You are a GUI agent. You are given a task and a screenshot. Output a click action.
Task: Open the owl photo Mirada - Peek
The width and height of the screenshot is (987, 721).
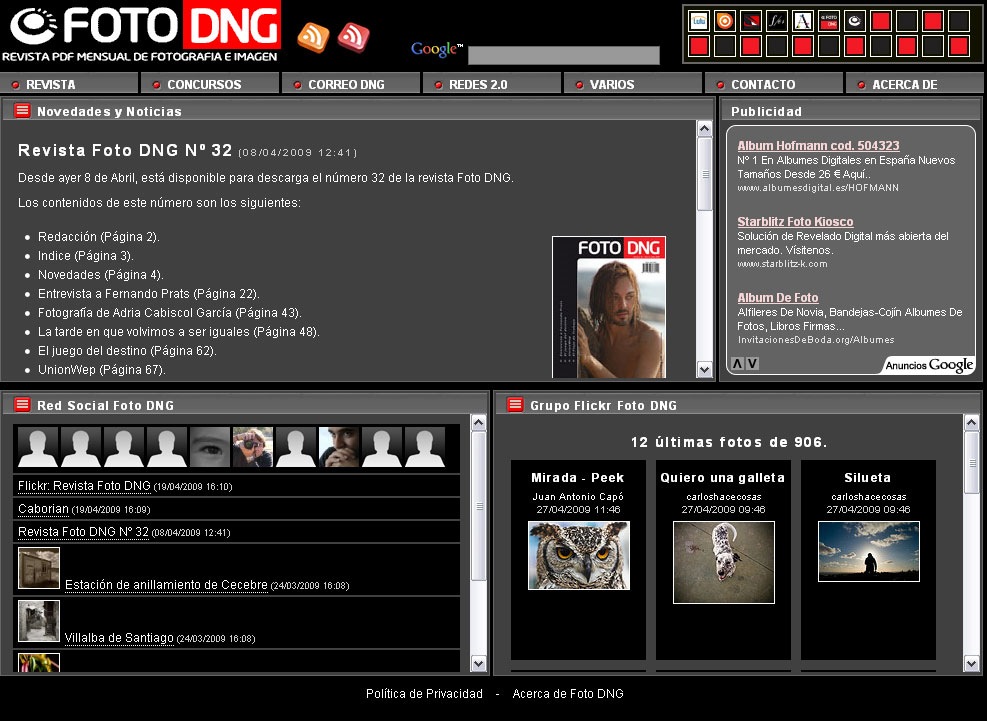[x=578, y=555]
